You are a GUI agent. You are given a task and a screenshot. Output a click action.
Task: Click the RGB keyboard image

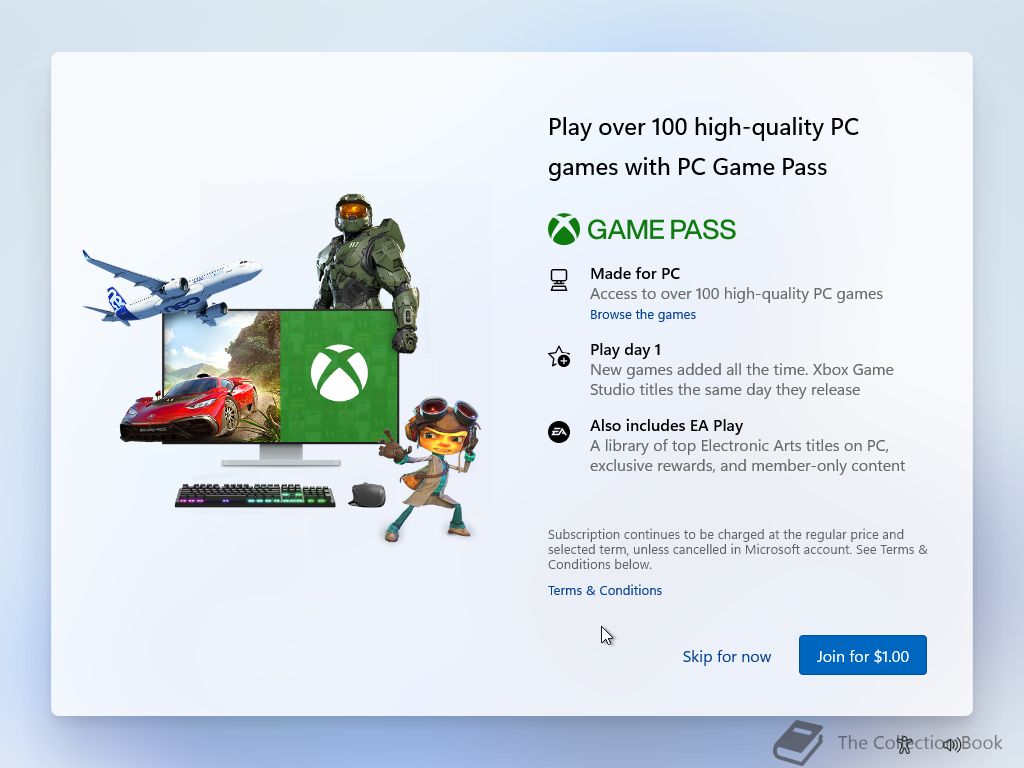pos(255,495)
